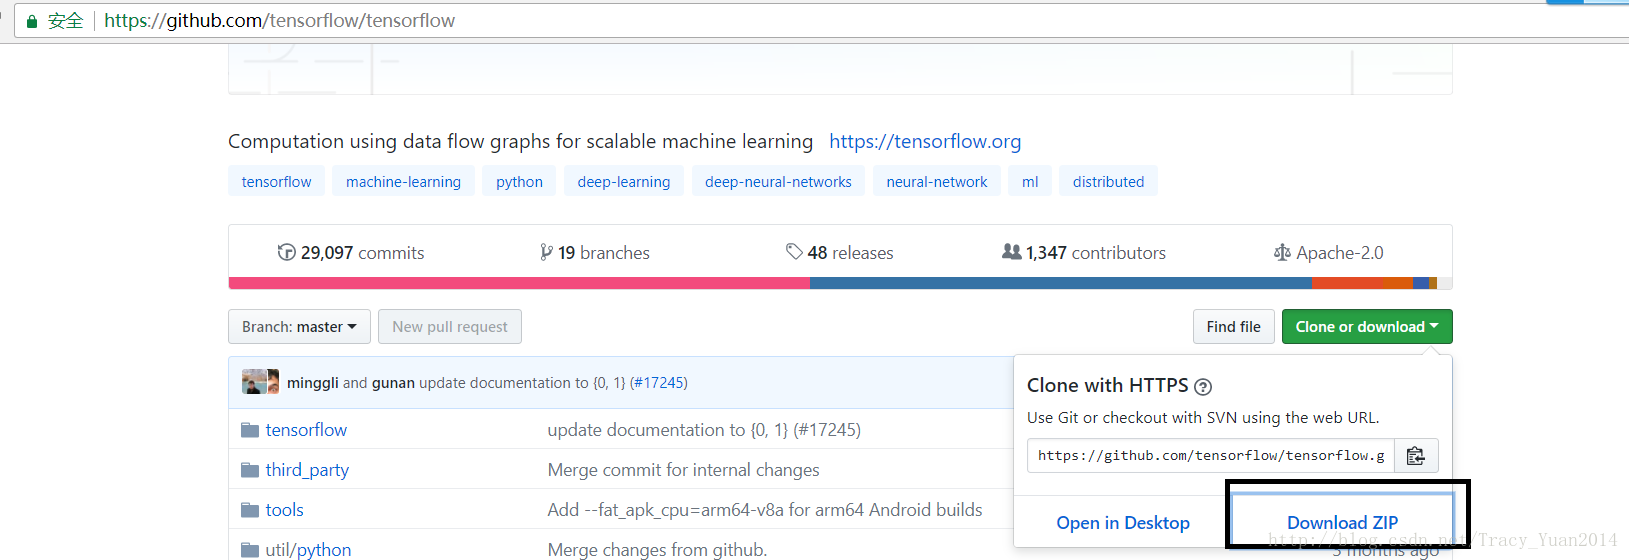Click Download ZIP
Screen dimensions: 1629x560
pyautogui.click(x=1342, y=523)
